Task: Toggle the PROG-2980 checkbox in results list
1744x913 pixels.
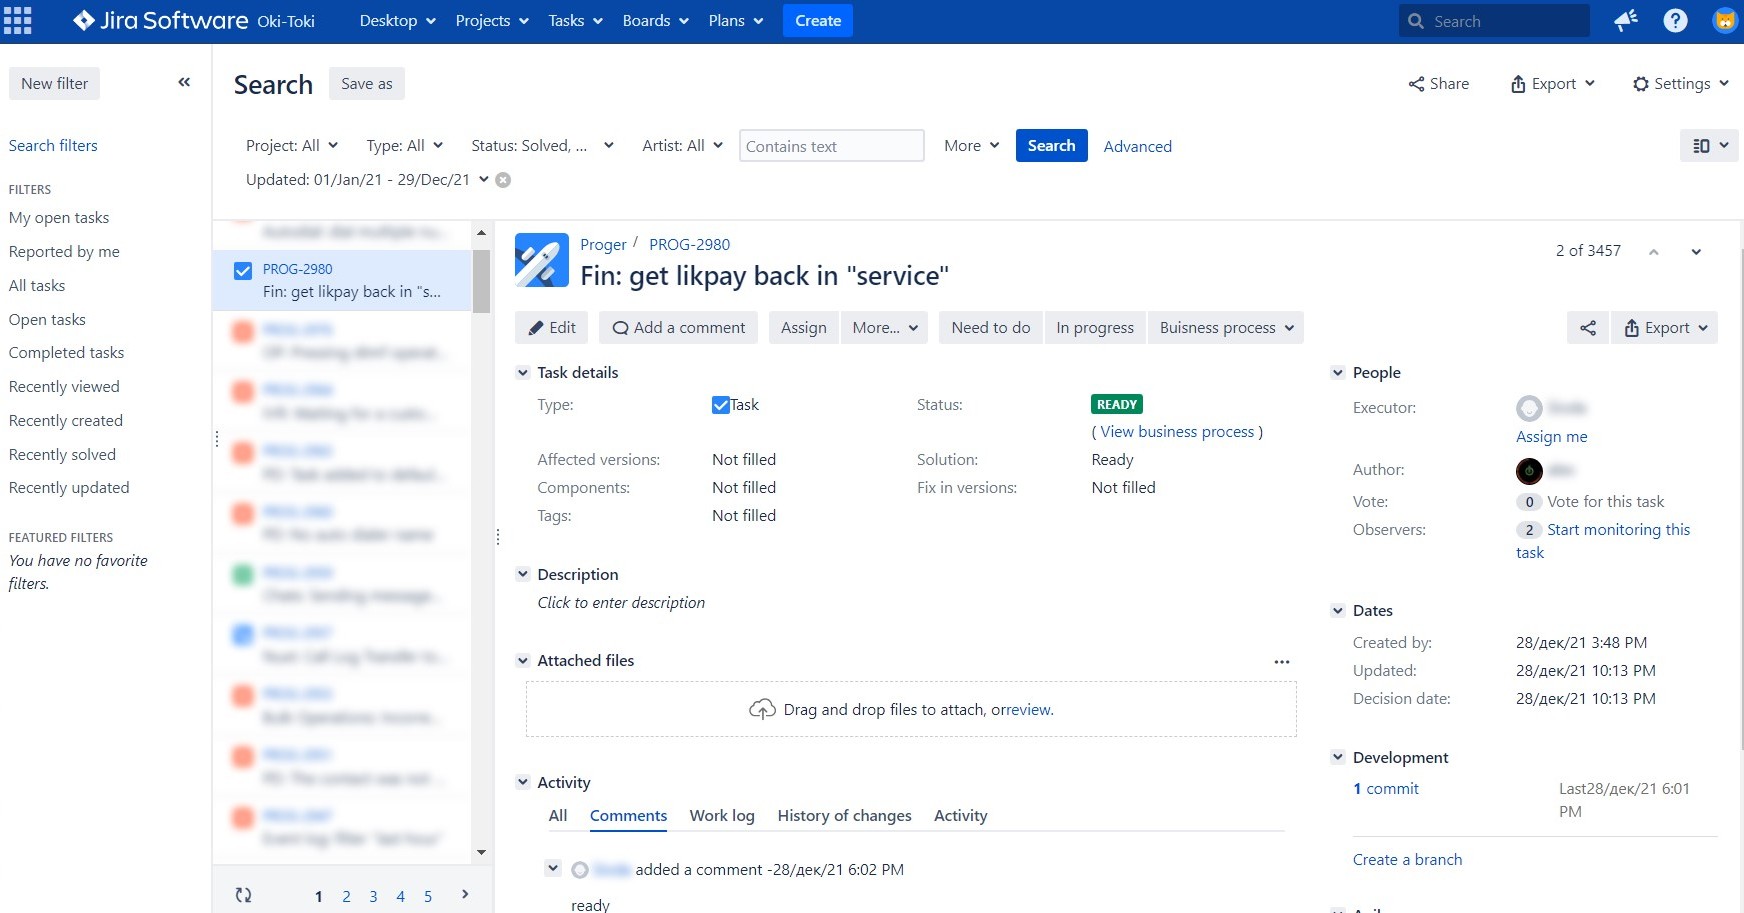Action: [243, 271]
